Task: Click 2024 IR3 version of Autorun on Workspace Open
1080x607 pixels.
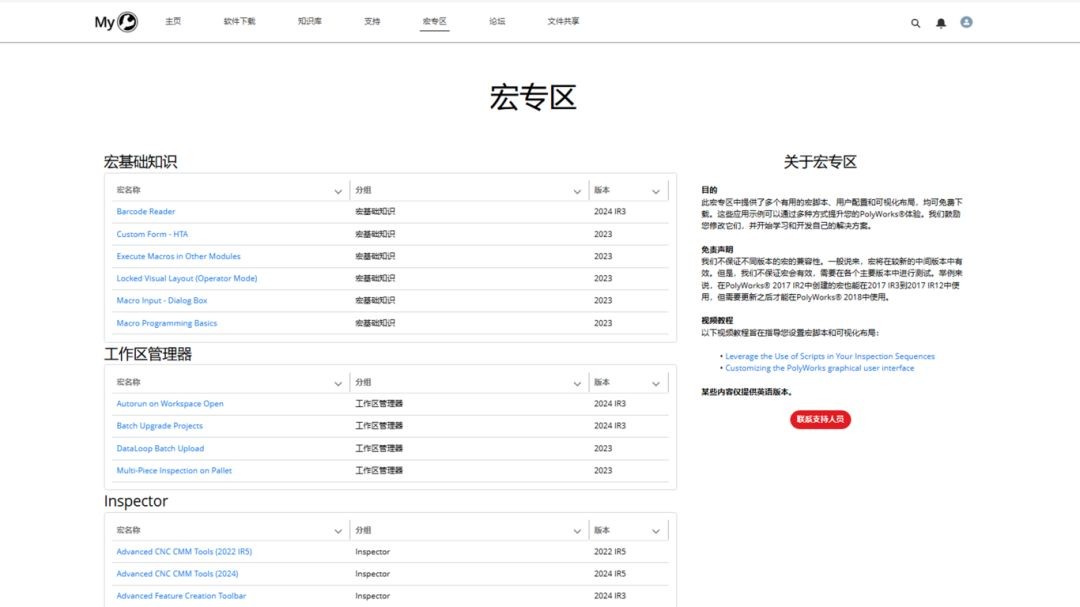Action: pos(610,404)
